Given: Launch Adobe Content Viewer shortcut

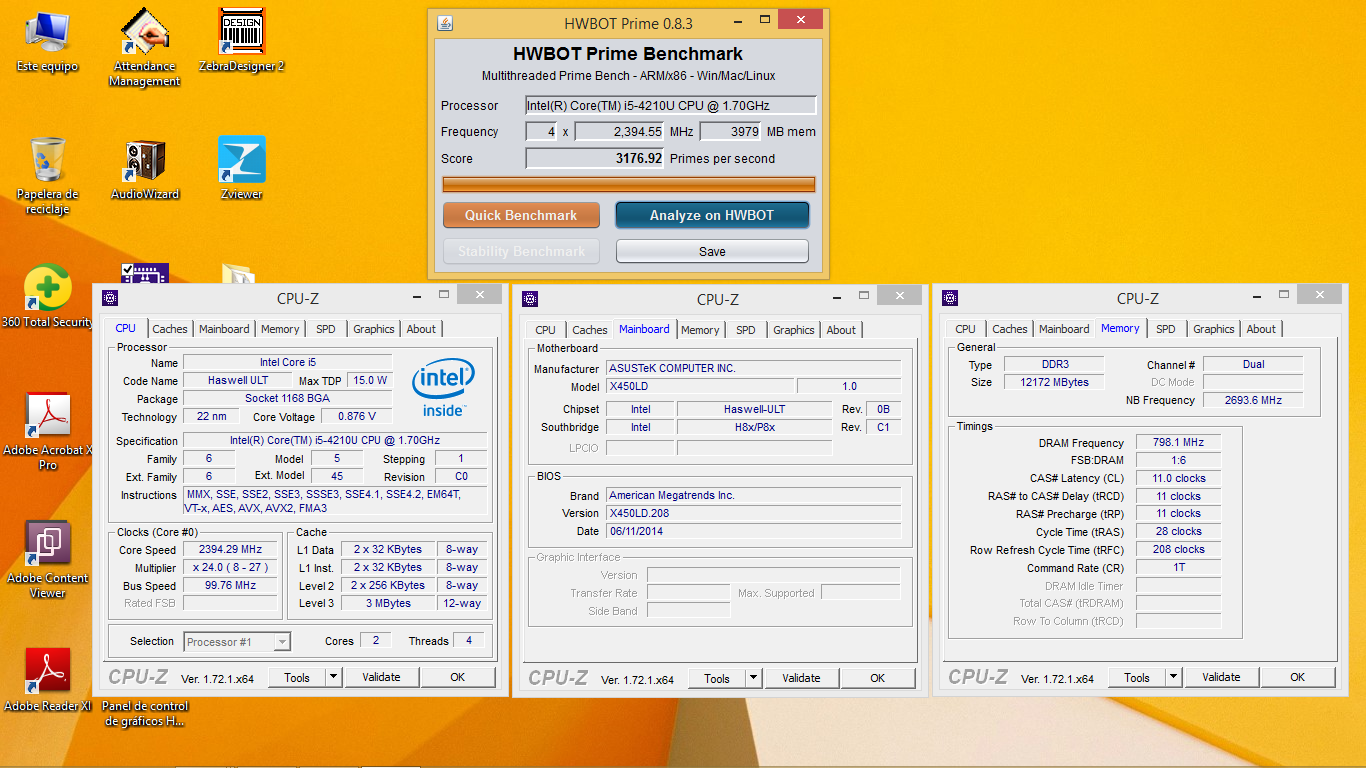Looking at the screenshot, I should [x=47, y=560].
